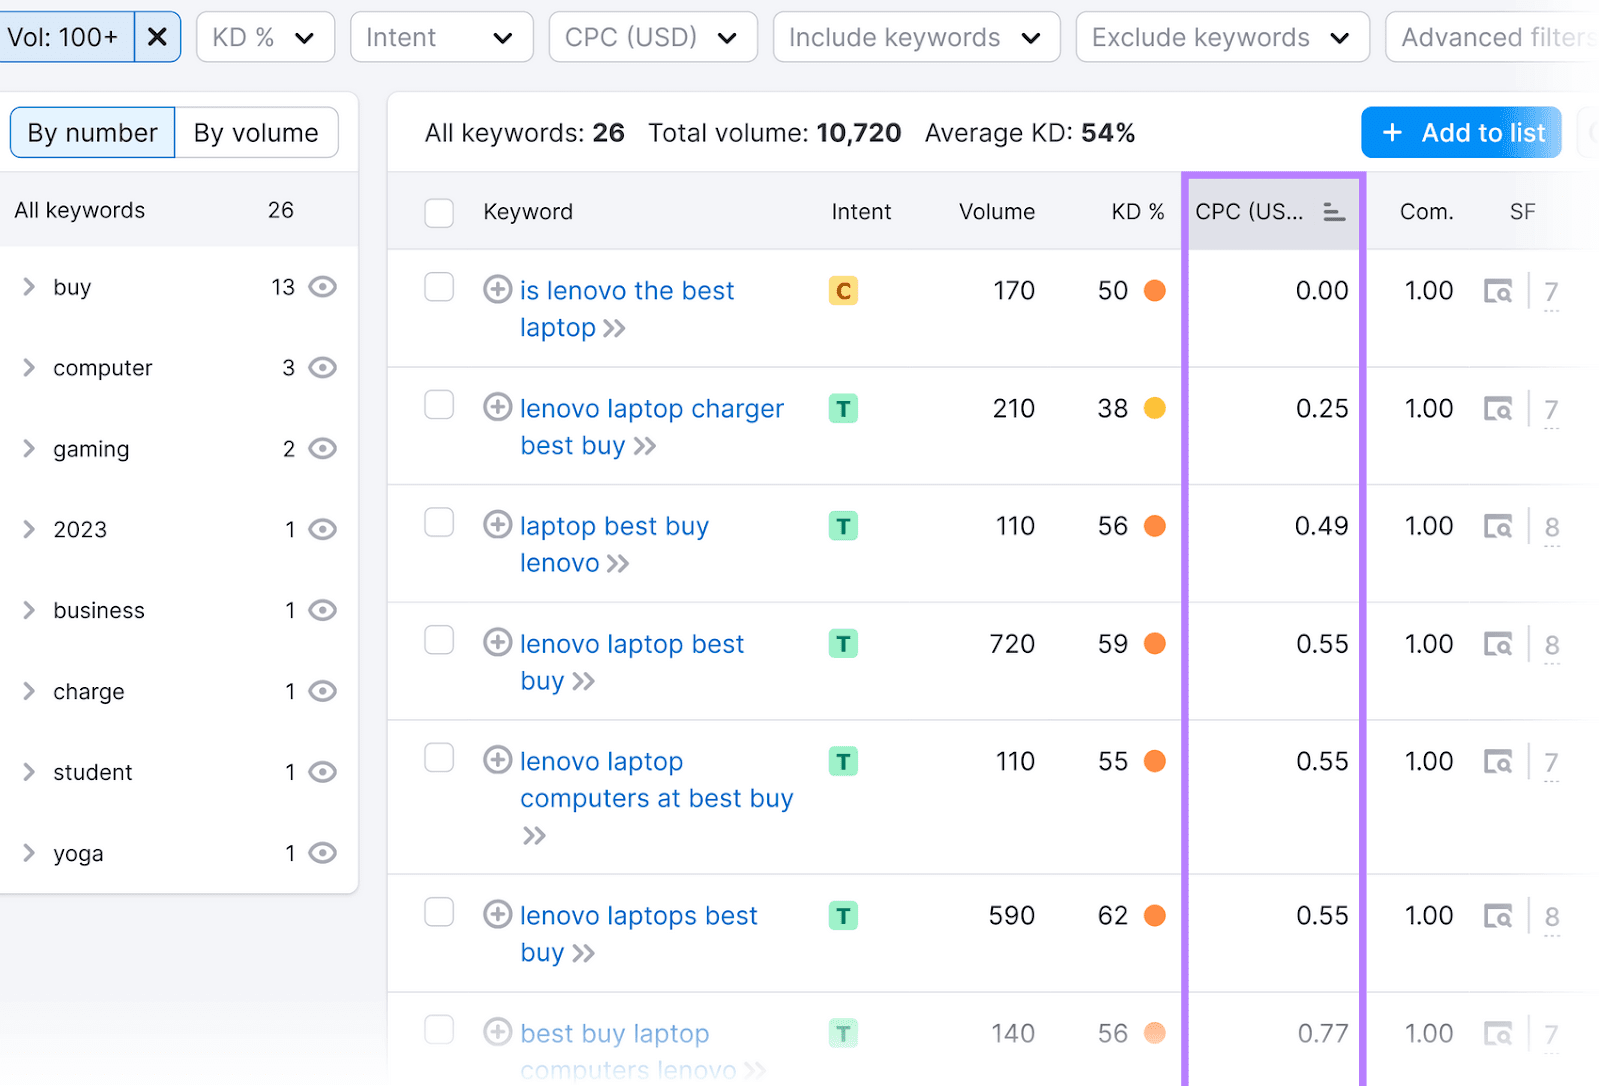Open the Exclude keywords dropdown
This screenshot has height=1086, width=1600.
coord(1222,37)
